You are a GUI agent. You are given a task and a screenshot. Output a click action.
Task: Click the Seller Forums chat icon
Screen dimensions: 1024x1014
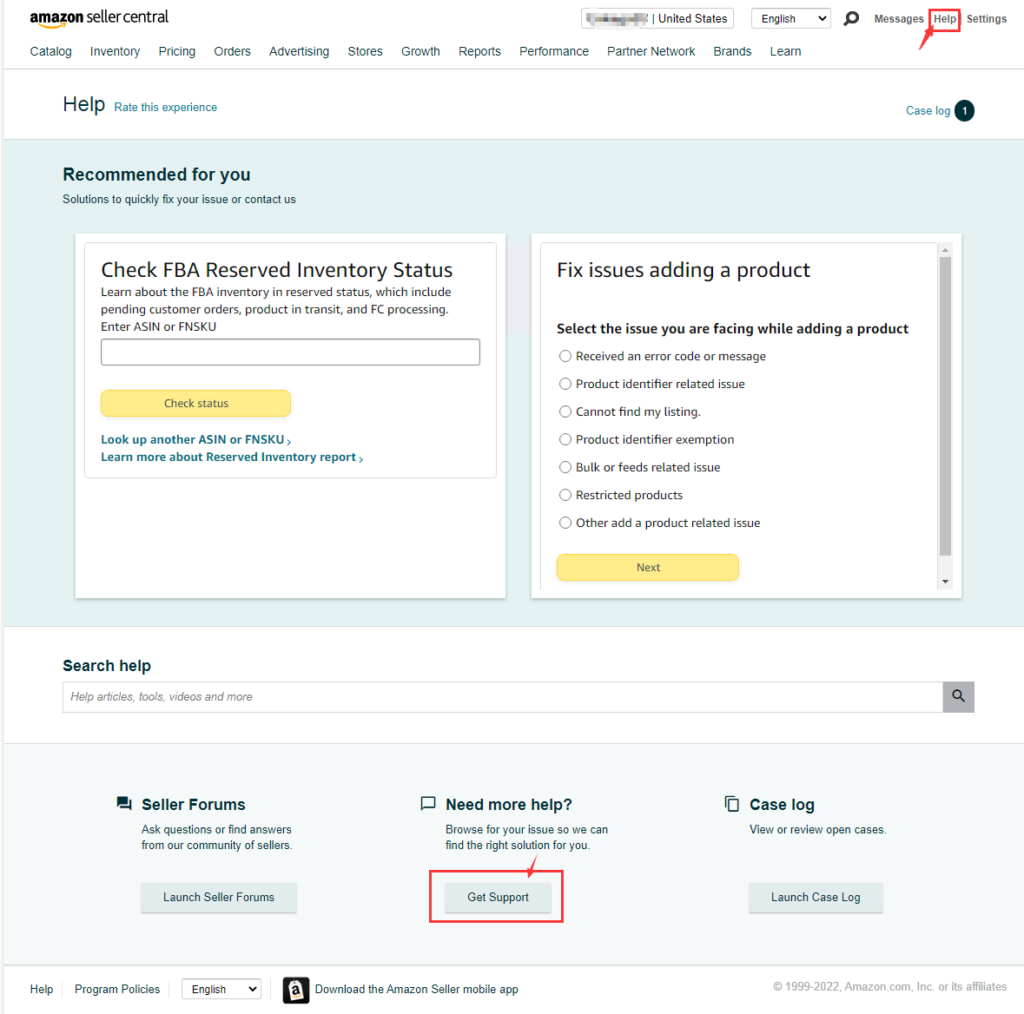pyautogui.click(x=124, y=804)
